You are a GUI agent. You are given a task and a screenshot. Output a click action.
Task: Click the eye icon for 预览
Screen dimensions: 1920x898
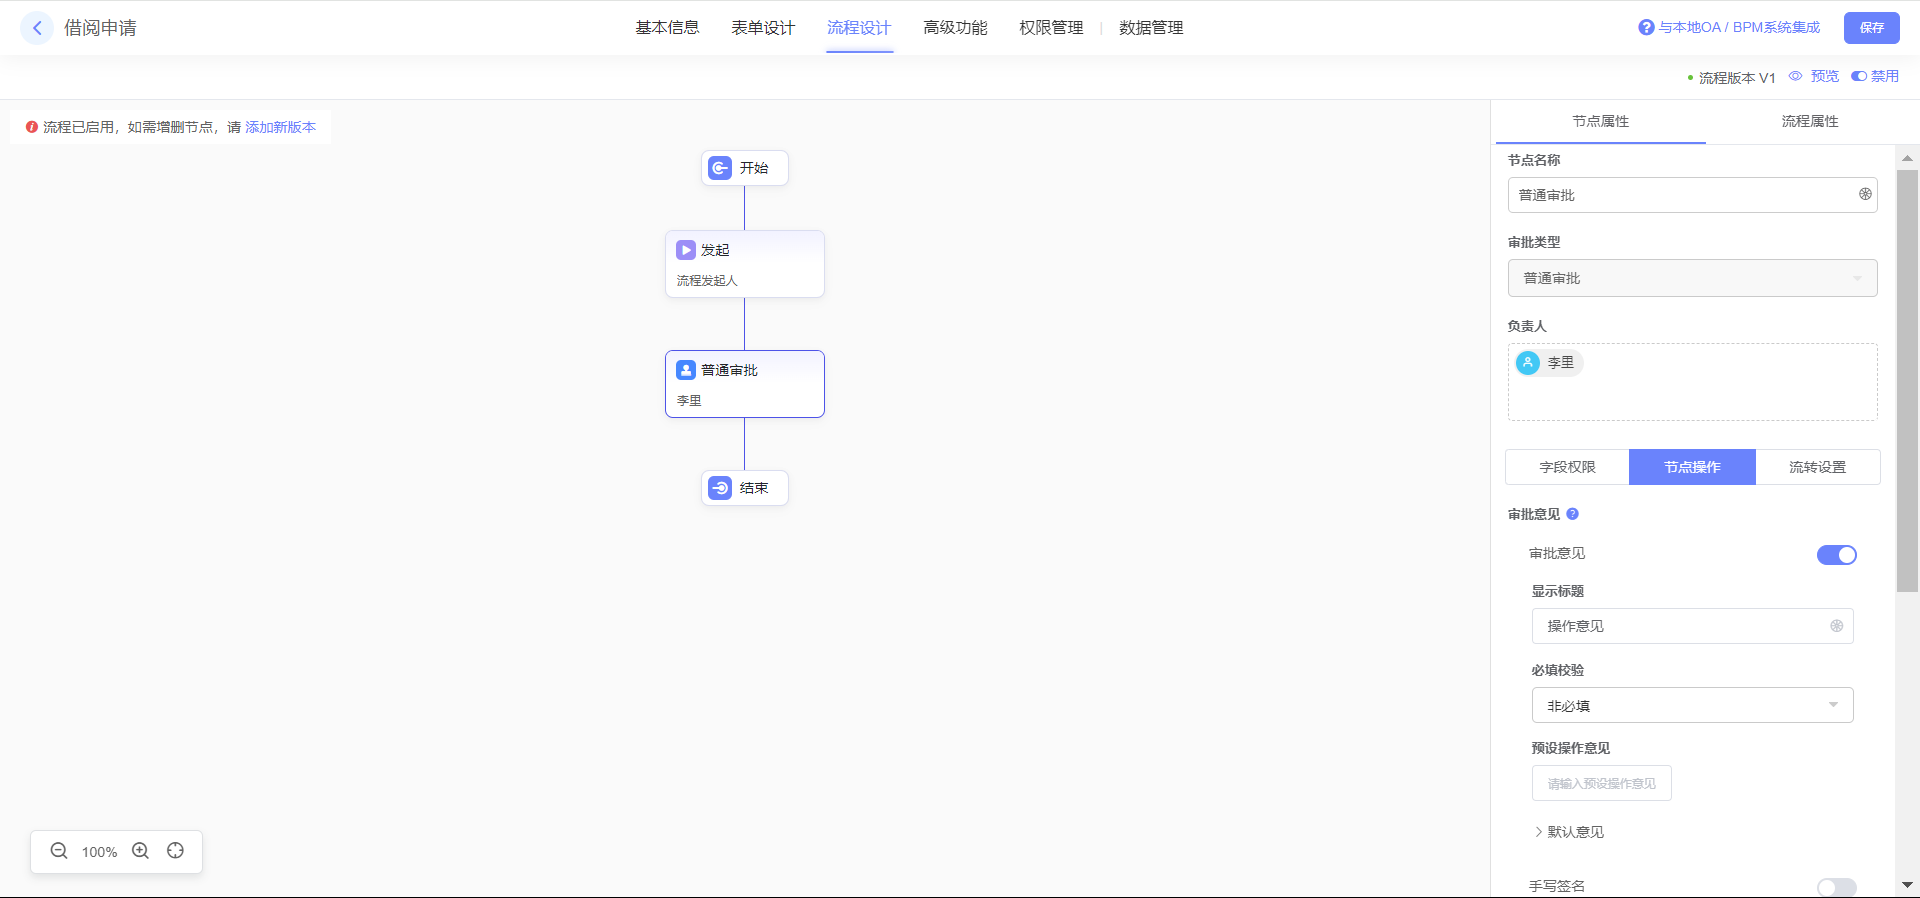pyautogui.click(x=1795, y=76)
